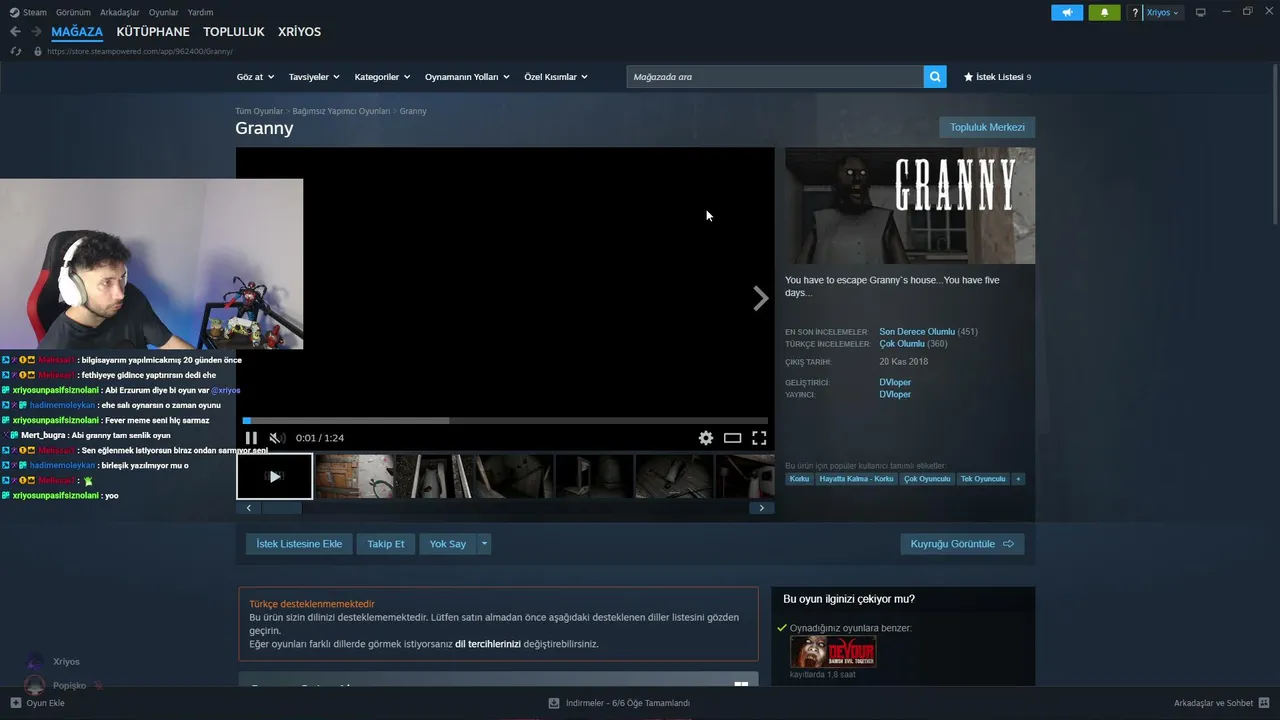Switch to the TOPLULUK tab

pos(234,32)
